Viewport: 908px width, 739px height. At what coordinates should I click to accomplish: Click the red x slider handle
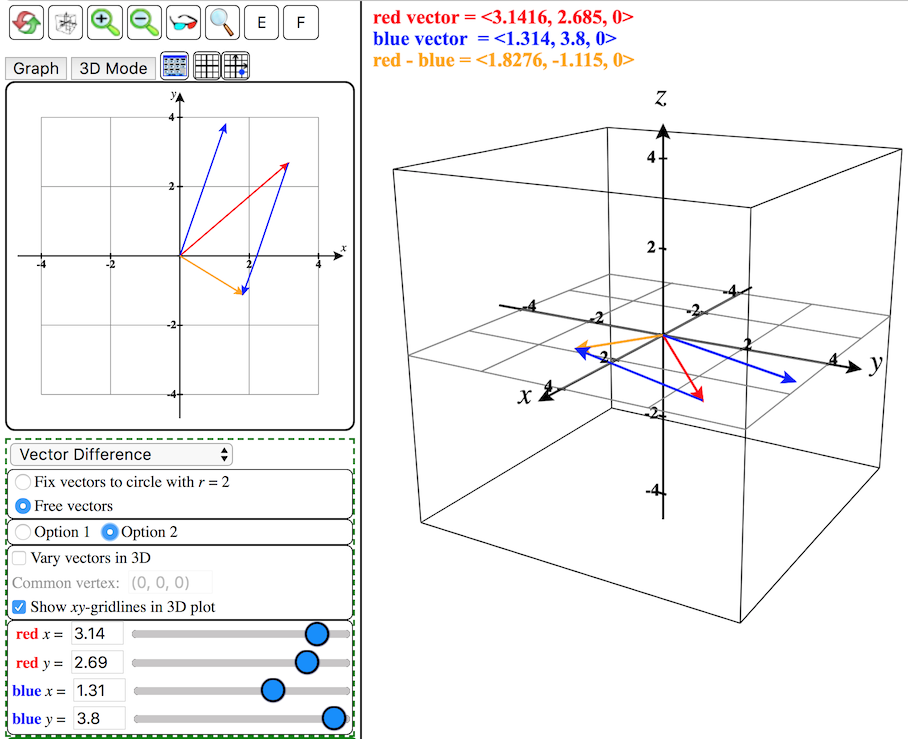click(317, 633)
